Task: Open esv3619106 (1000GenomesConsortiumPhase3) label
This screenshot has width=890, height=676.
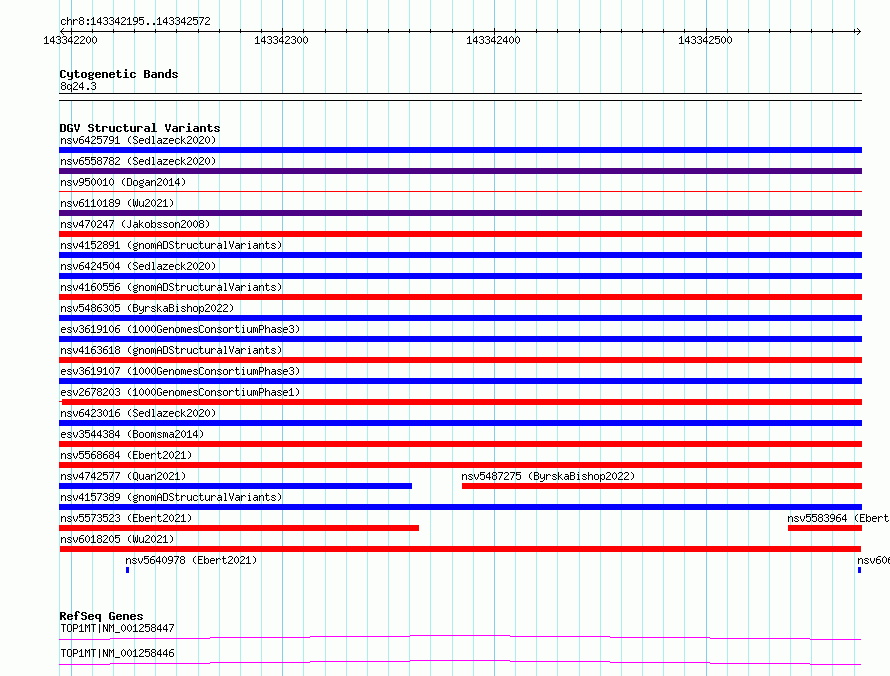Action: [180, 329]
